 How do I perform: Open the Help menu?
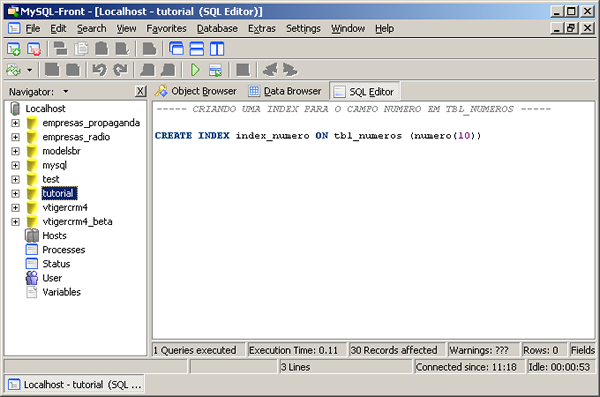pyautogui.click(x=384, y=29)
